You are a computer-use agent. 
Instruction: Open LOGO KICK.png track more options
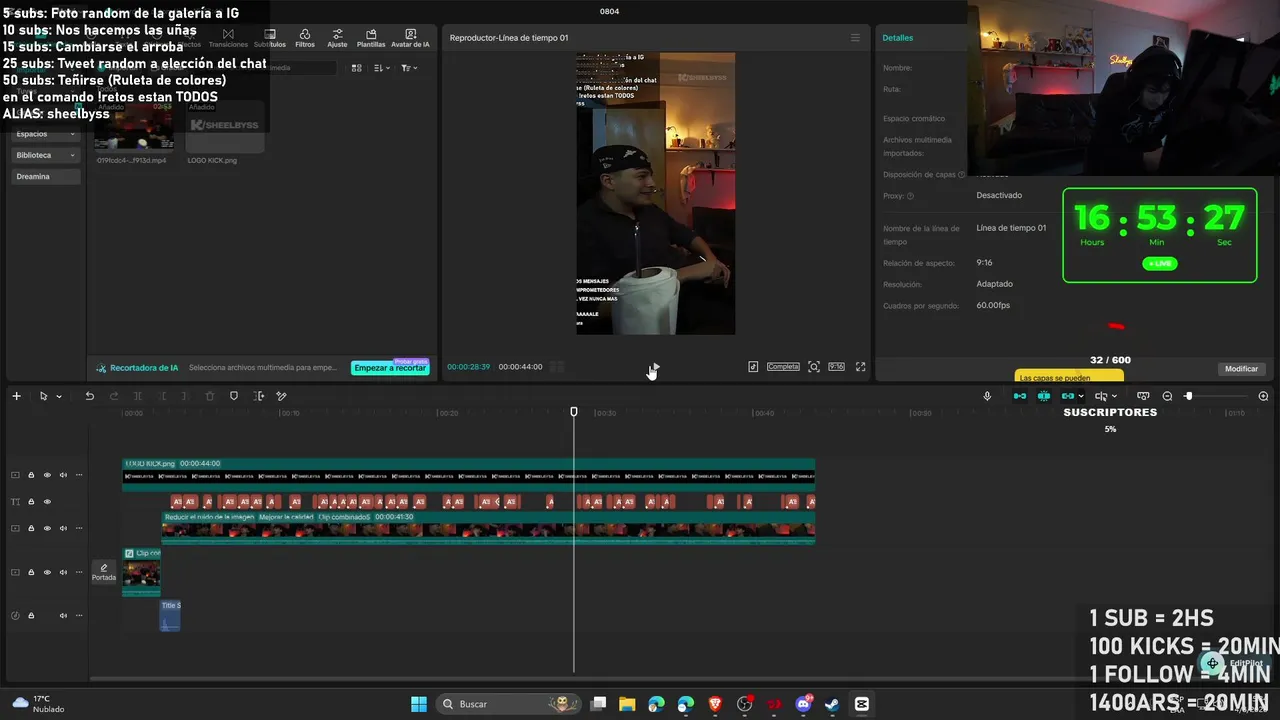tap(79, 475)
